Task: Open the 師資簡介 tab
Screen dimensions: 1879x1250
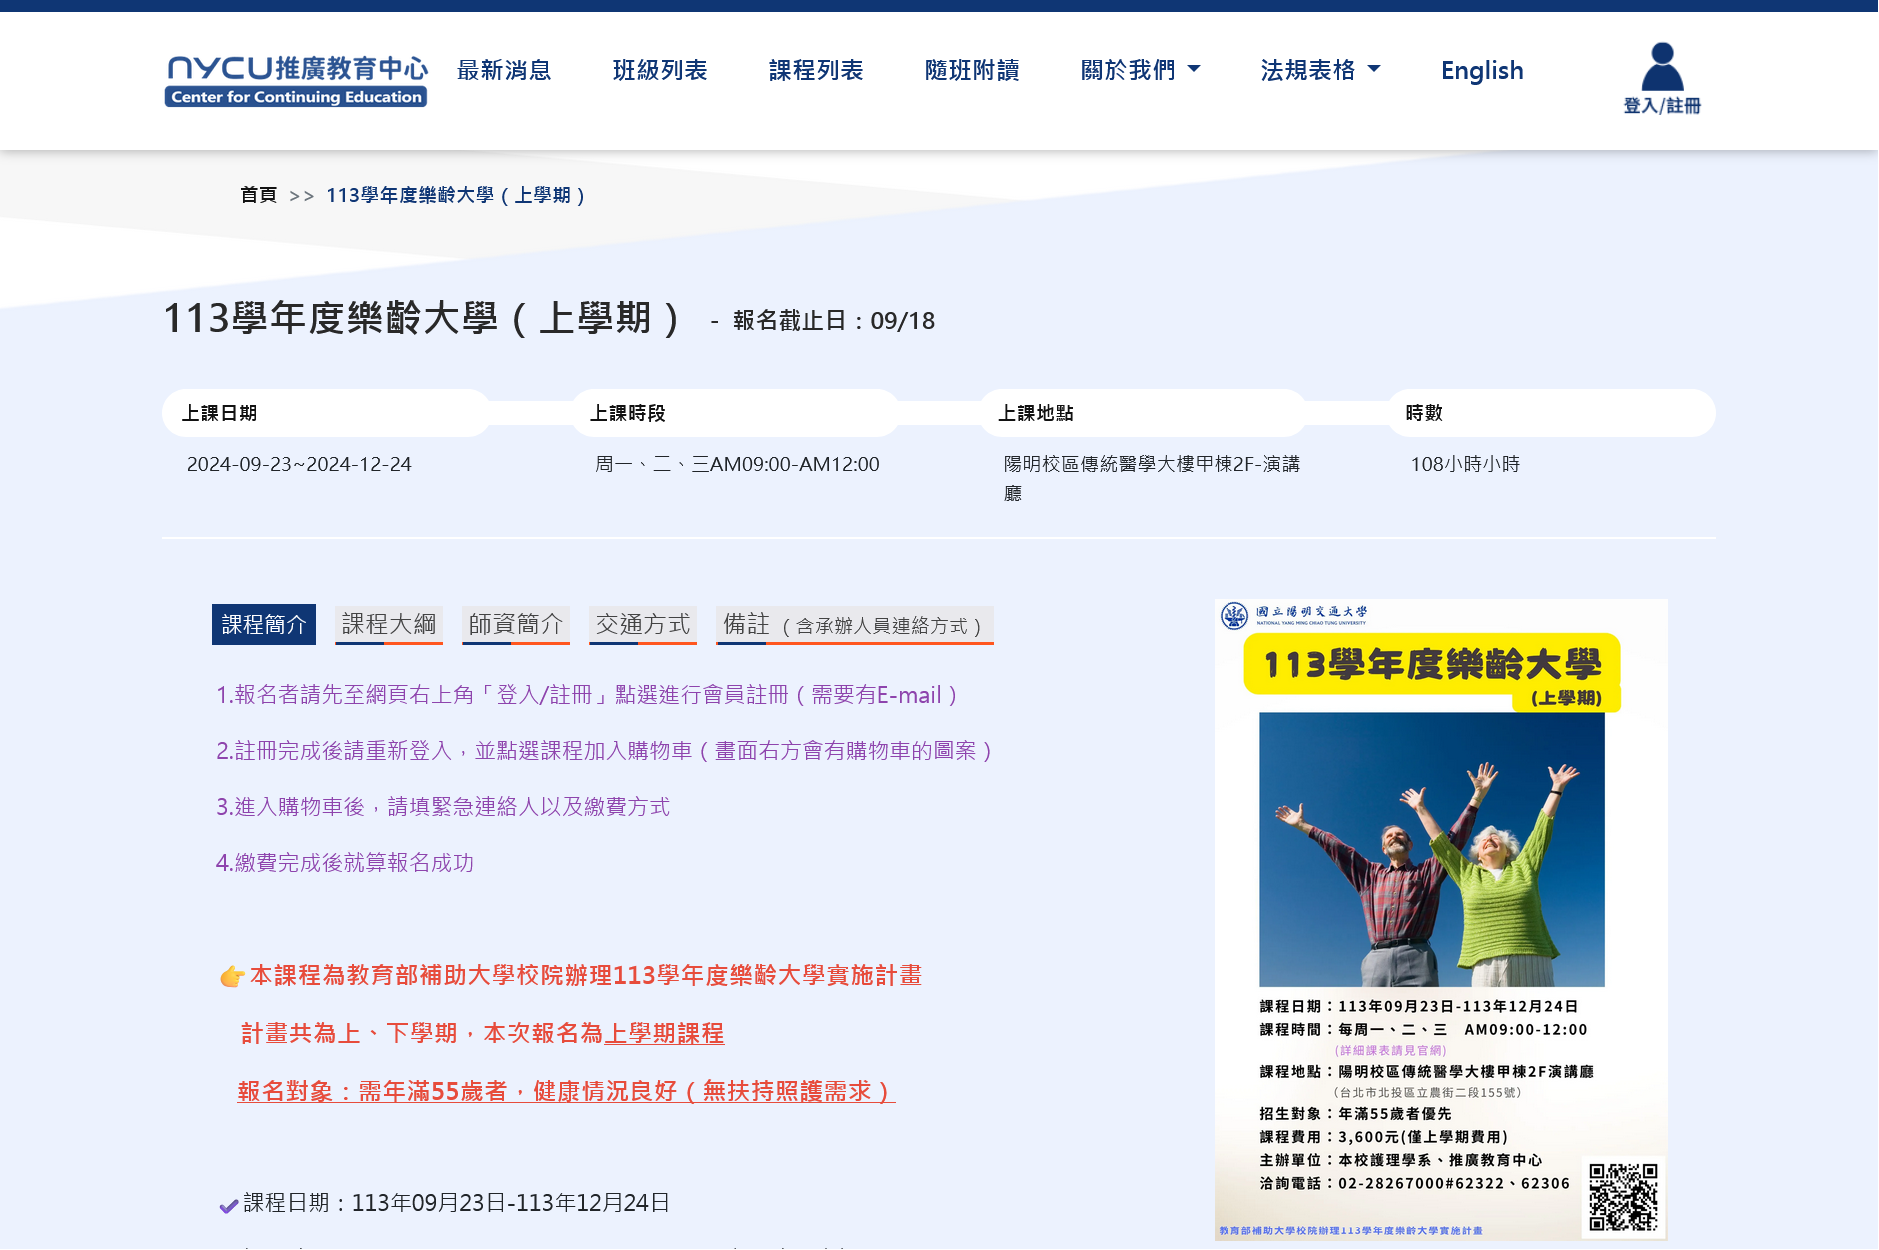Action: pyautogui.click(x=516, y=625)
